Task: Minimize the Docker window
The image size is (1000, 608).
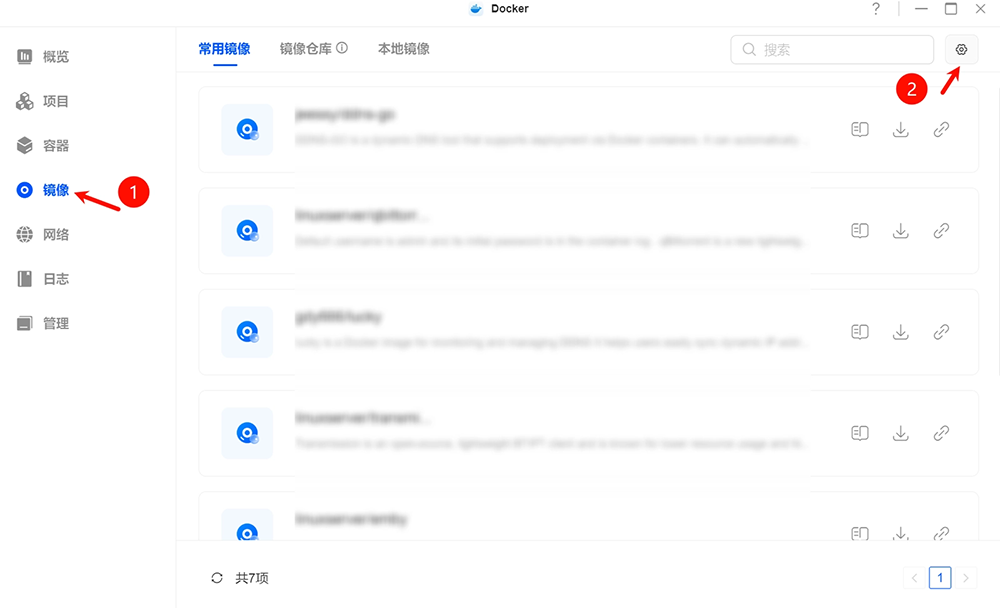Action: pos(921,9)
